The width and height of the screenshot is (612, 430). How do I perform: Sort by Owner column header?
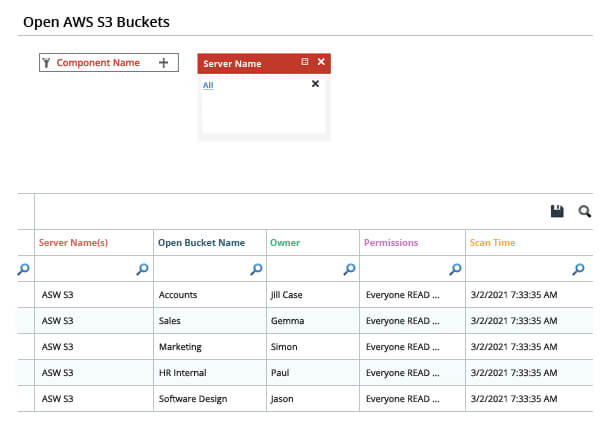(285, 243)
